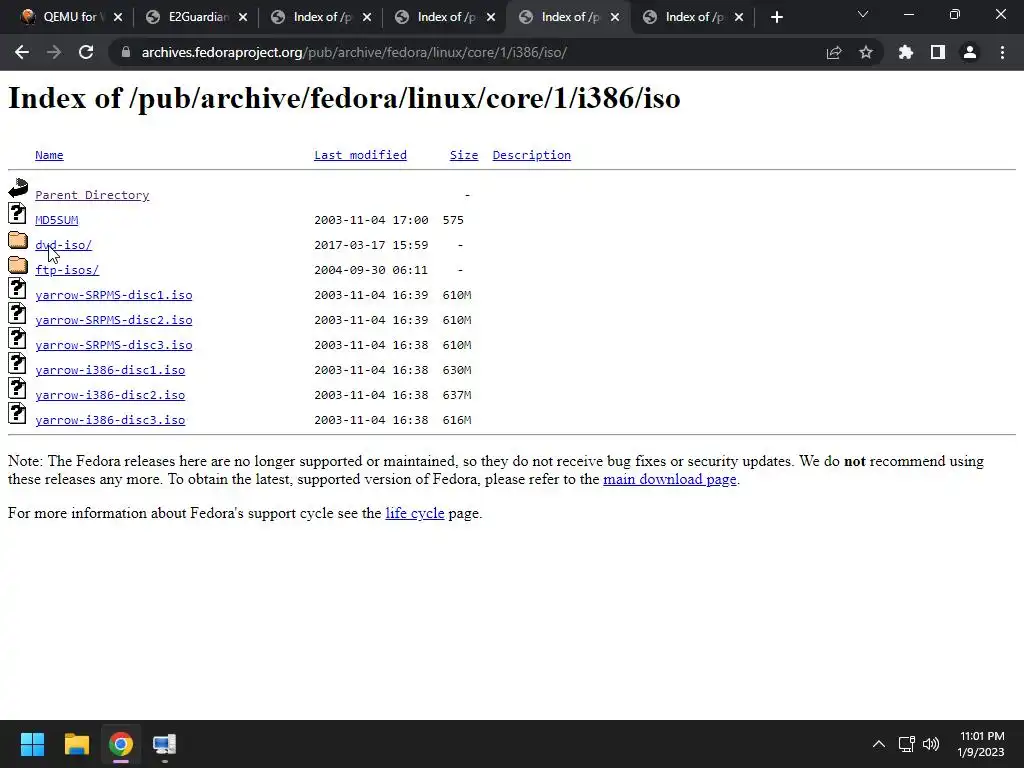The width and height of the screenshot is (1024, 768).
Task: Click the file icon beside yarrow-i386-disc3.iso
Action: coord(18,413)
